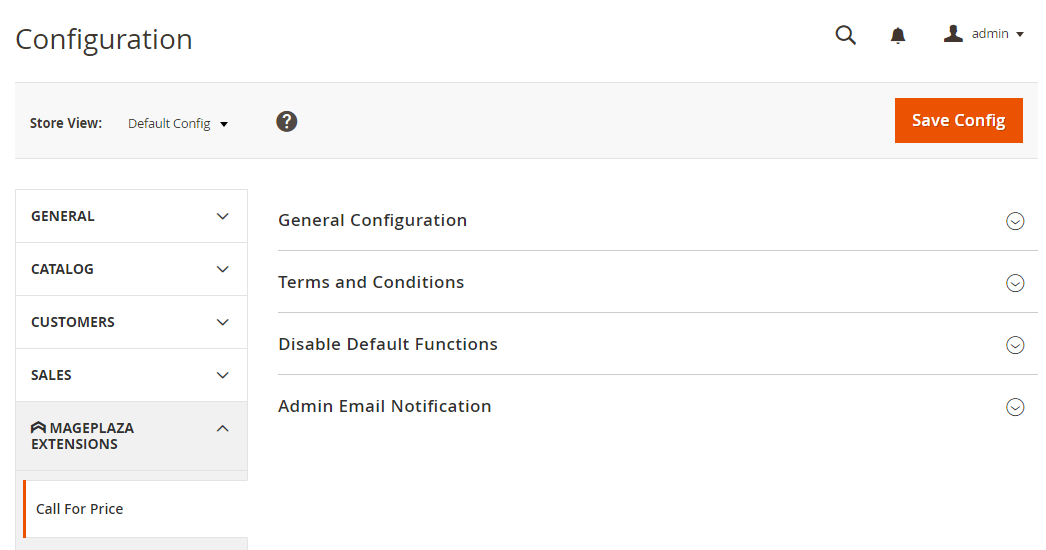1046x550 pixels.
Task: Click the admin user avatar icon
Action: tap(953, 34)
